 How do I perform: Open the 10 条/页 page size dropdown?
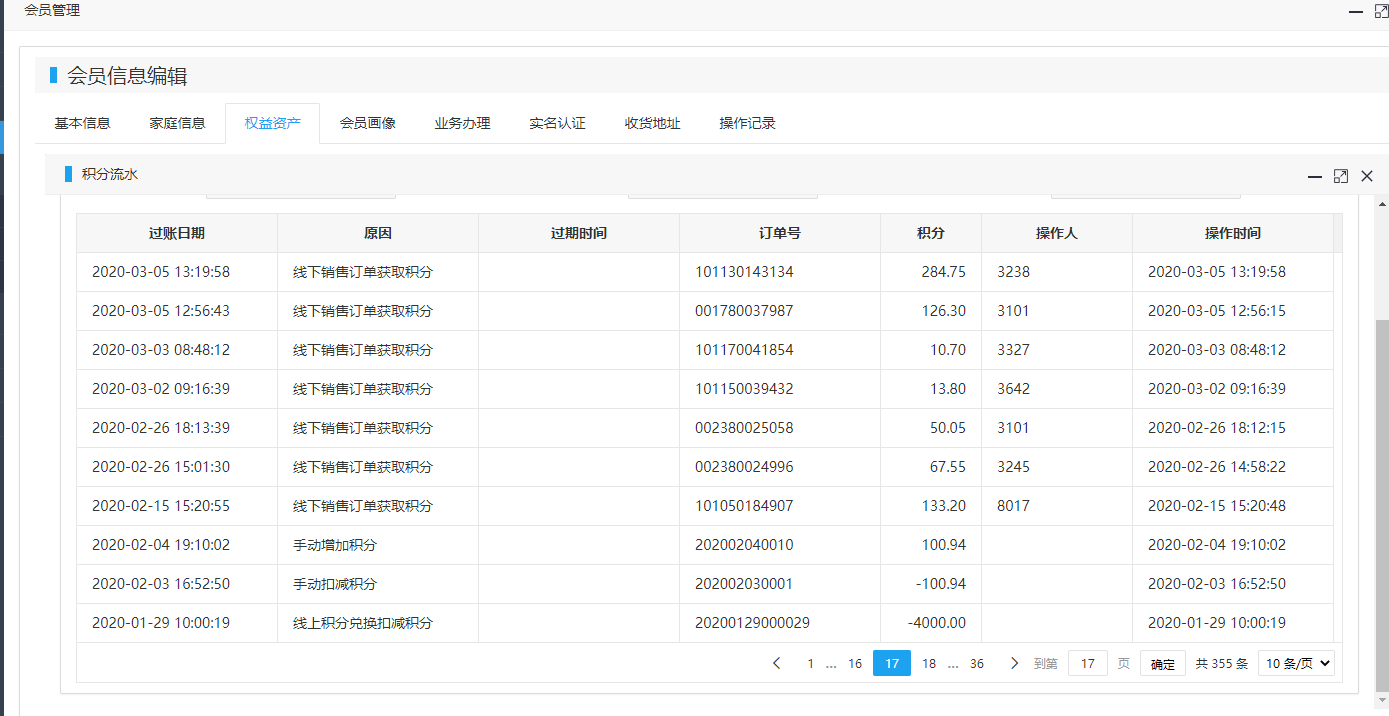pyautogui.click(x=1296, y=663)
